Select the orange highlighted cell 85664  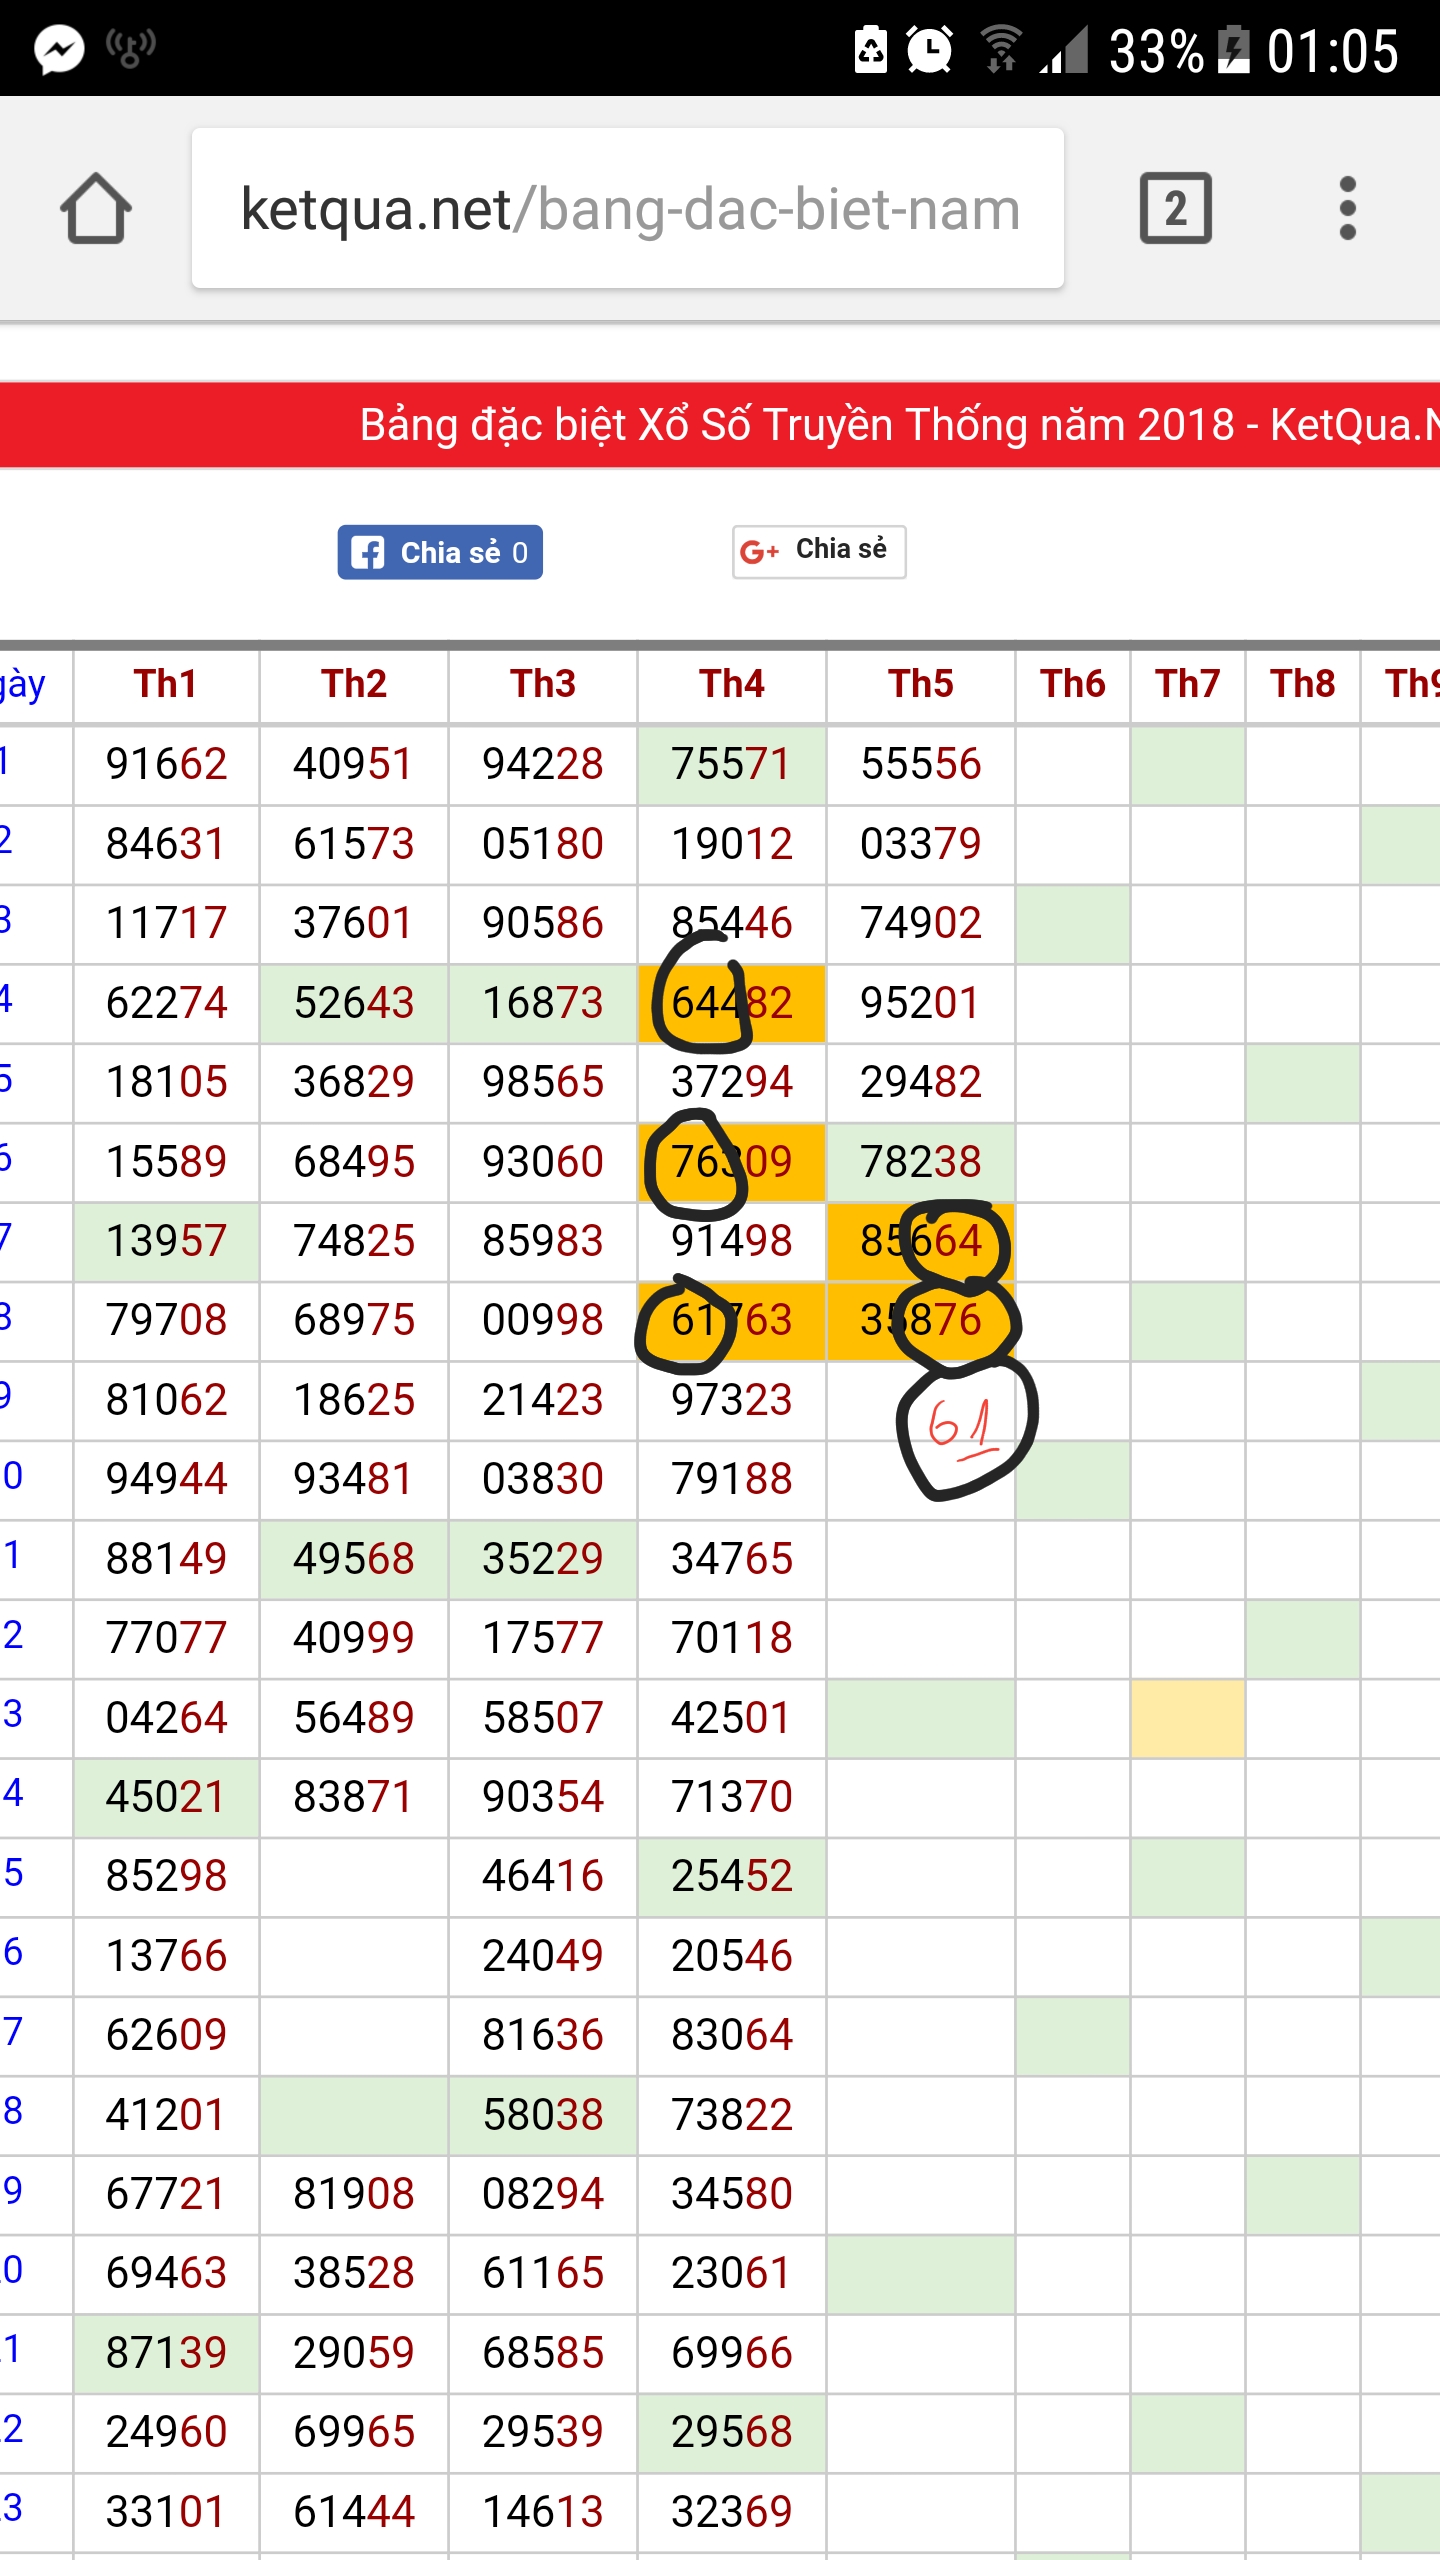pos(921,1241)
